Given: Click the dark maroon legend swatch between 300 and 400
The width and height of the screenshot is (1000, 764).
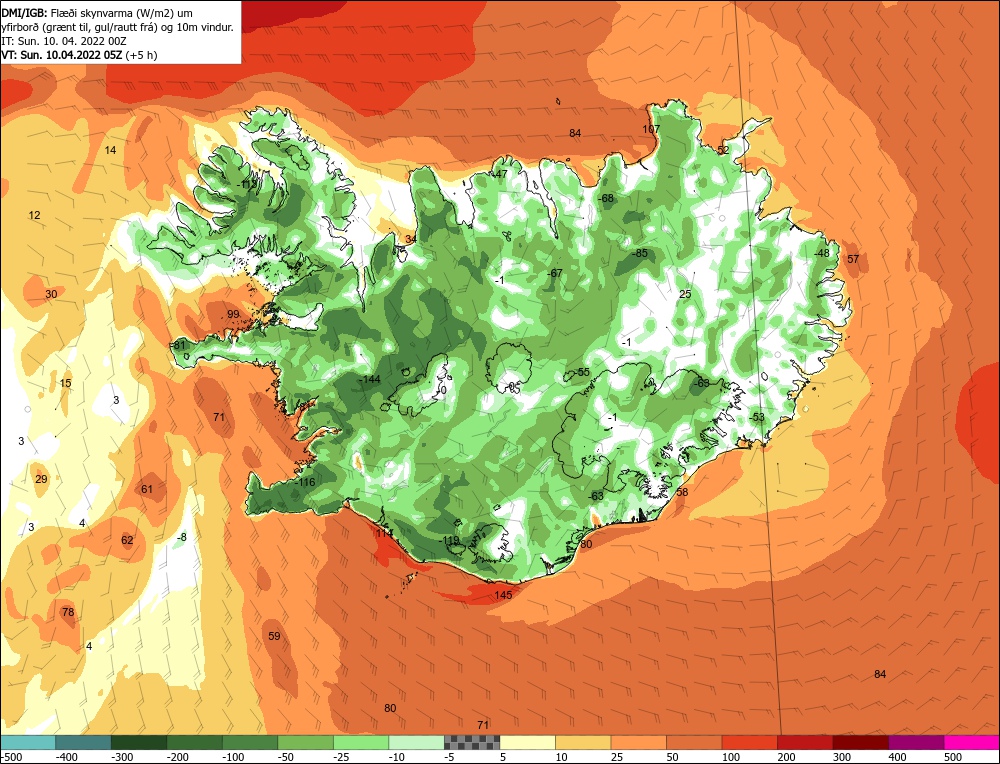Looking at the screenshot, I should click(860, 742).
